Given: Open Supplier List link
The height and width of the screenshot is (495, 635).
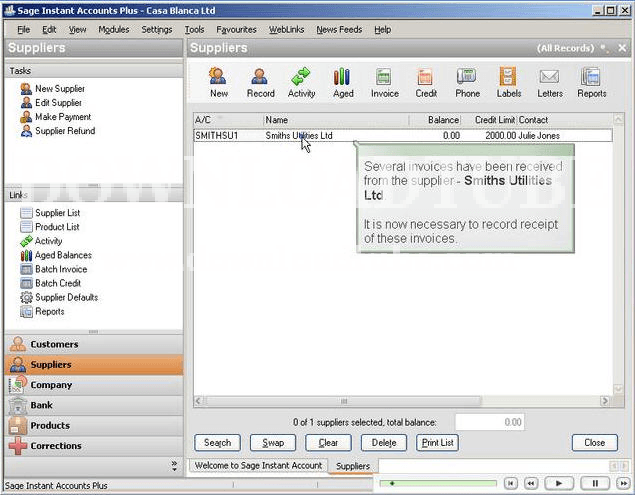Looking at the screenshot, I should click(50, 213).
